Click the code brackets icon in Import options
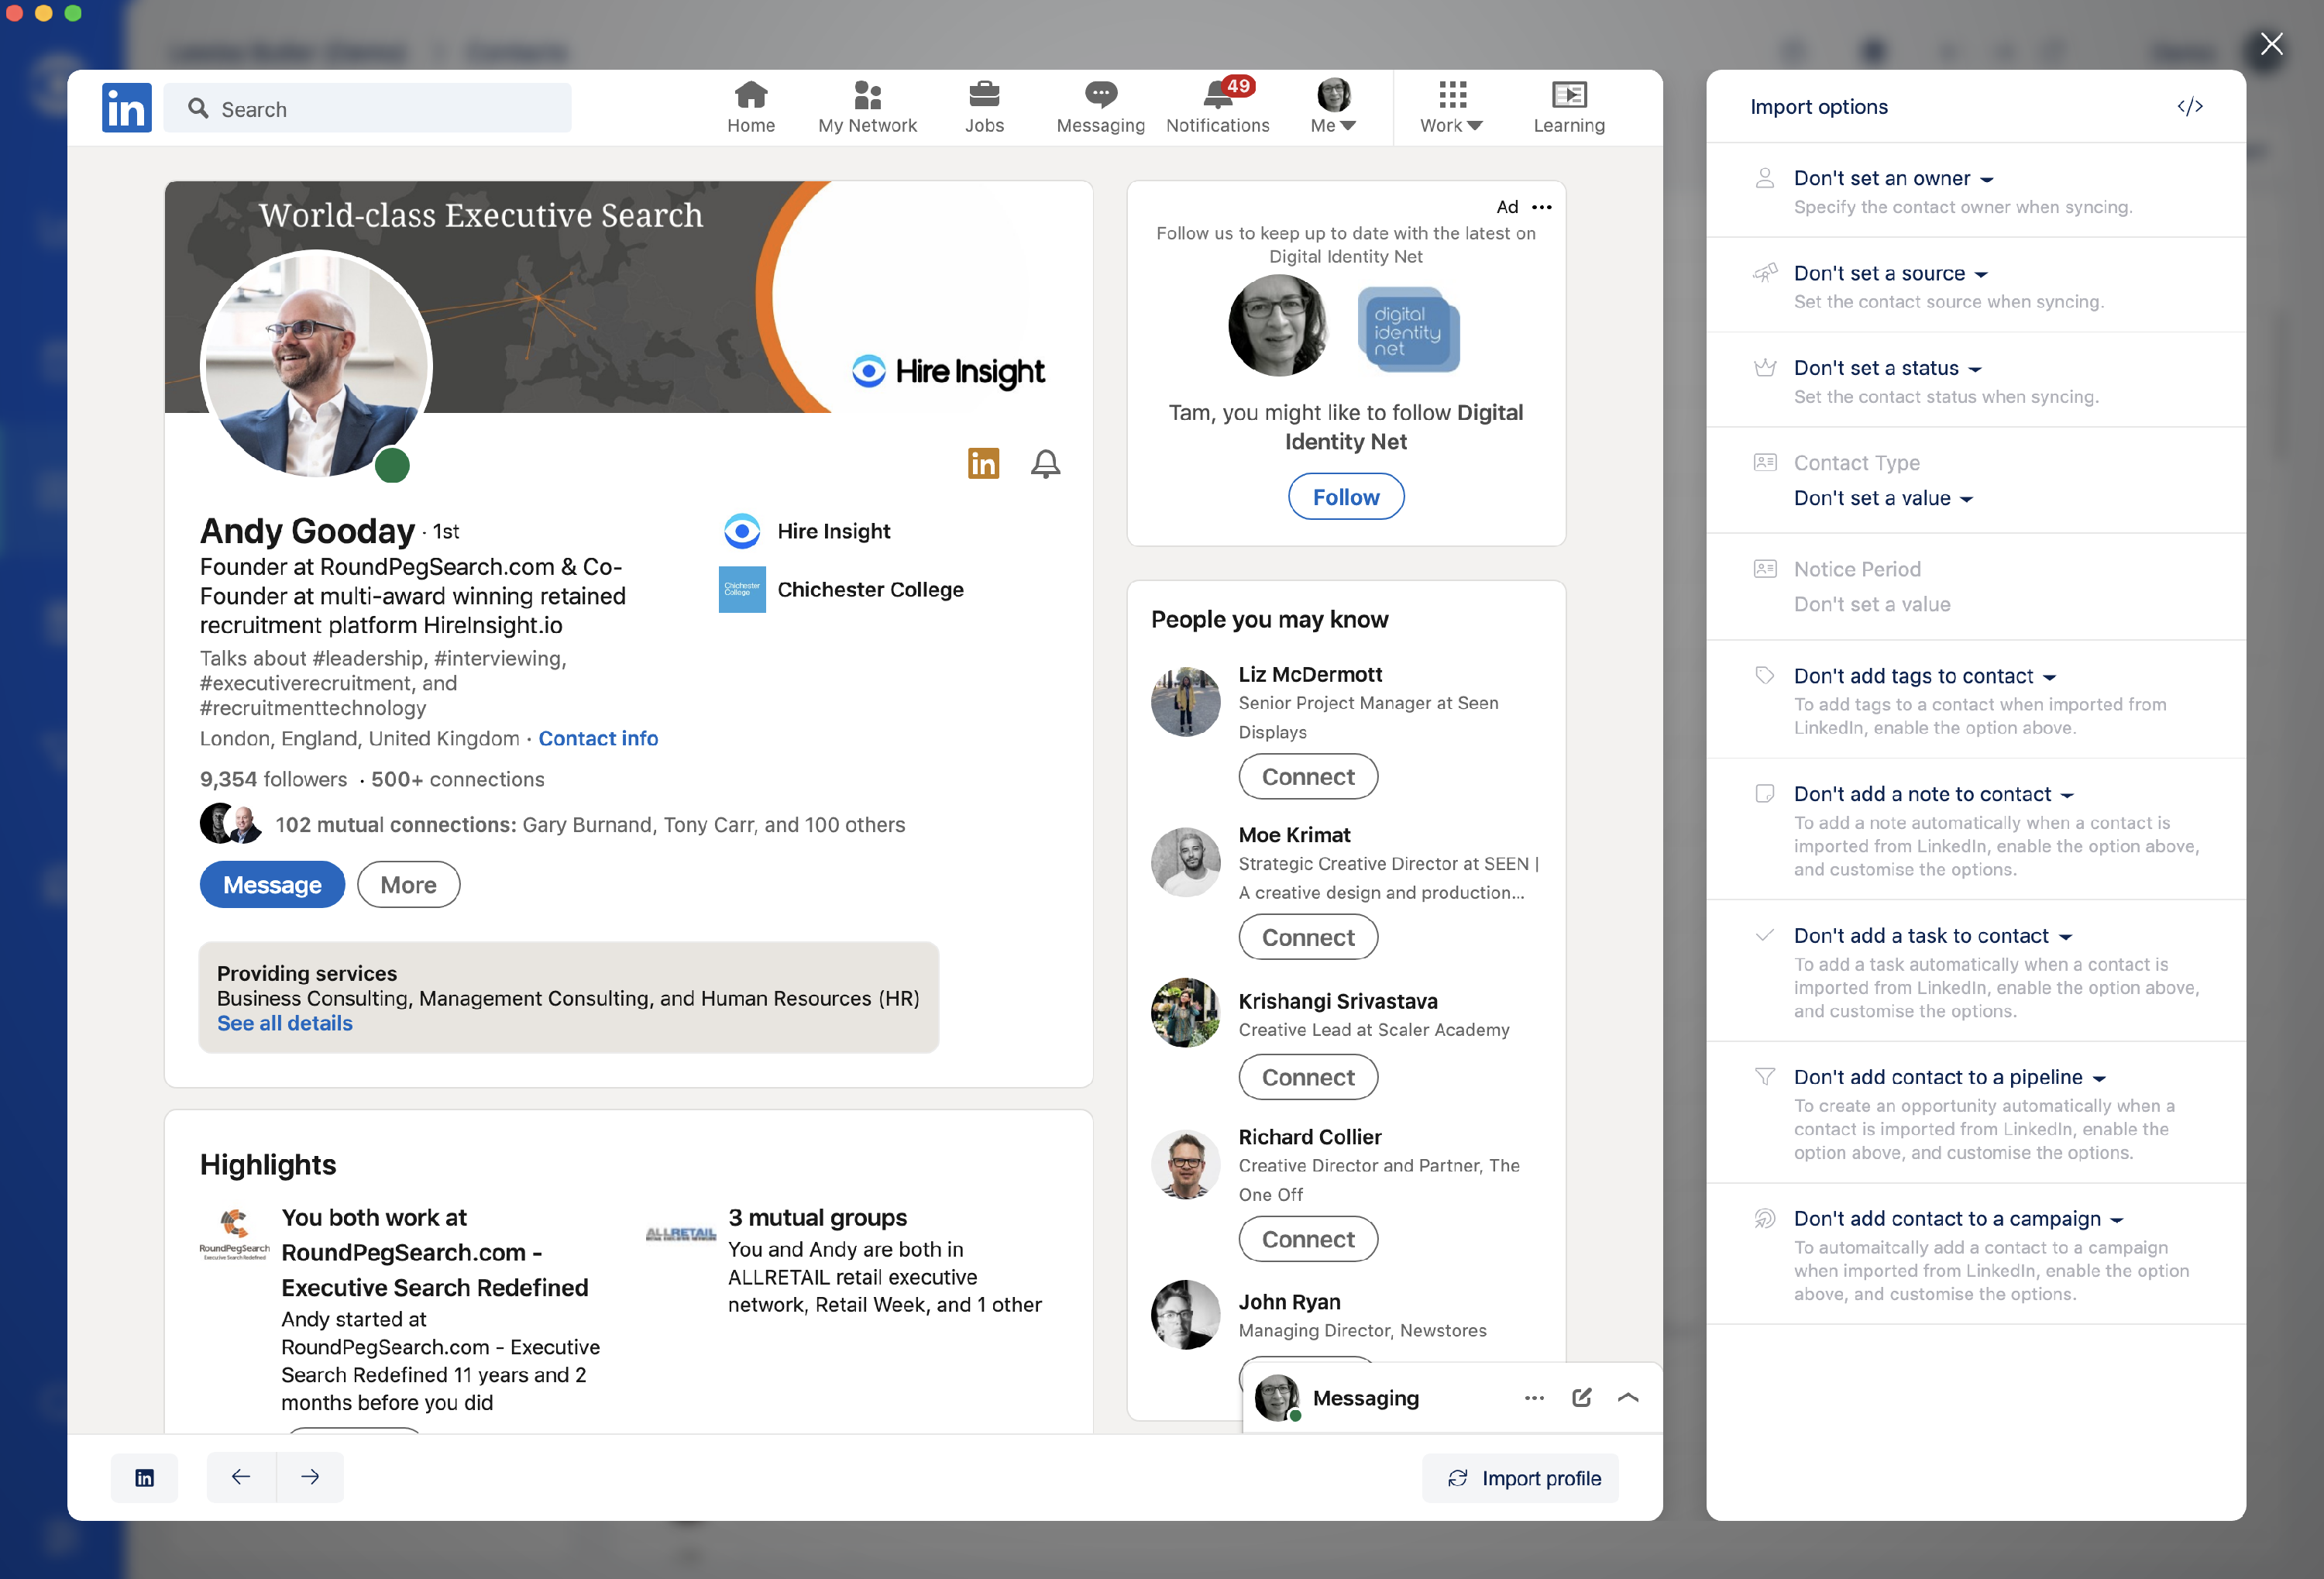The height and width of the screenshot is (1579, 2324). pyautogui.click(x=2189, y=107)
